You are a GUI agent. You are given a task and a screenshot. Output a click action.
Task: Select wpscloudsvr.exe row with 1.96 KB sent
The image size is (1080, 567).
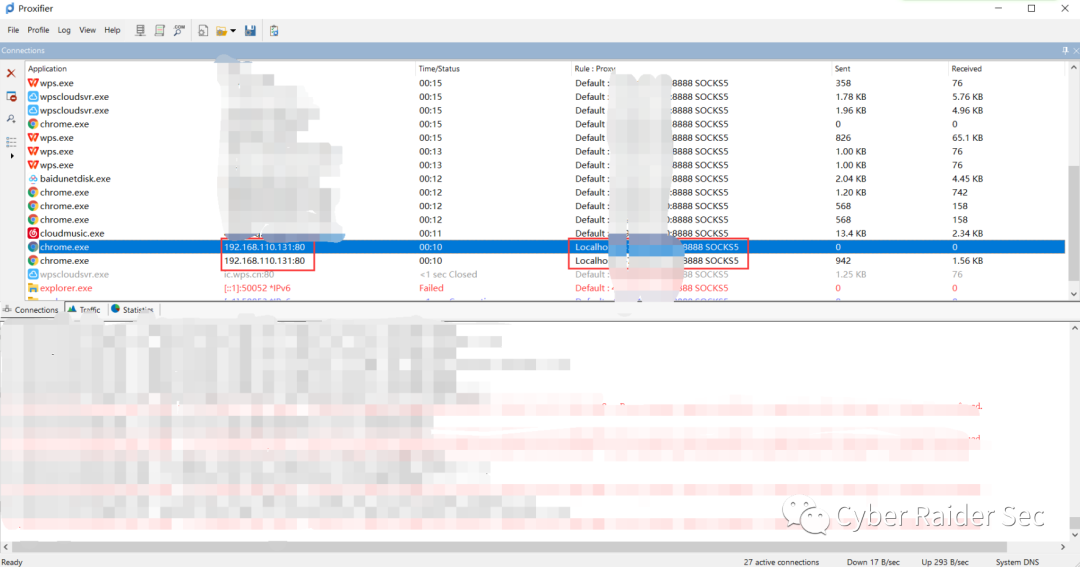[x=546, y=110]
